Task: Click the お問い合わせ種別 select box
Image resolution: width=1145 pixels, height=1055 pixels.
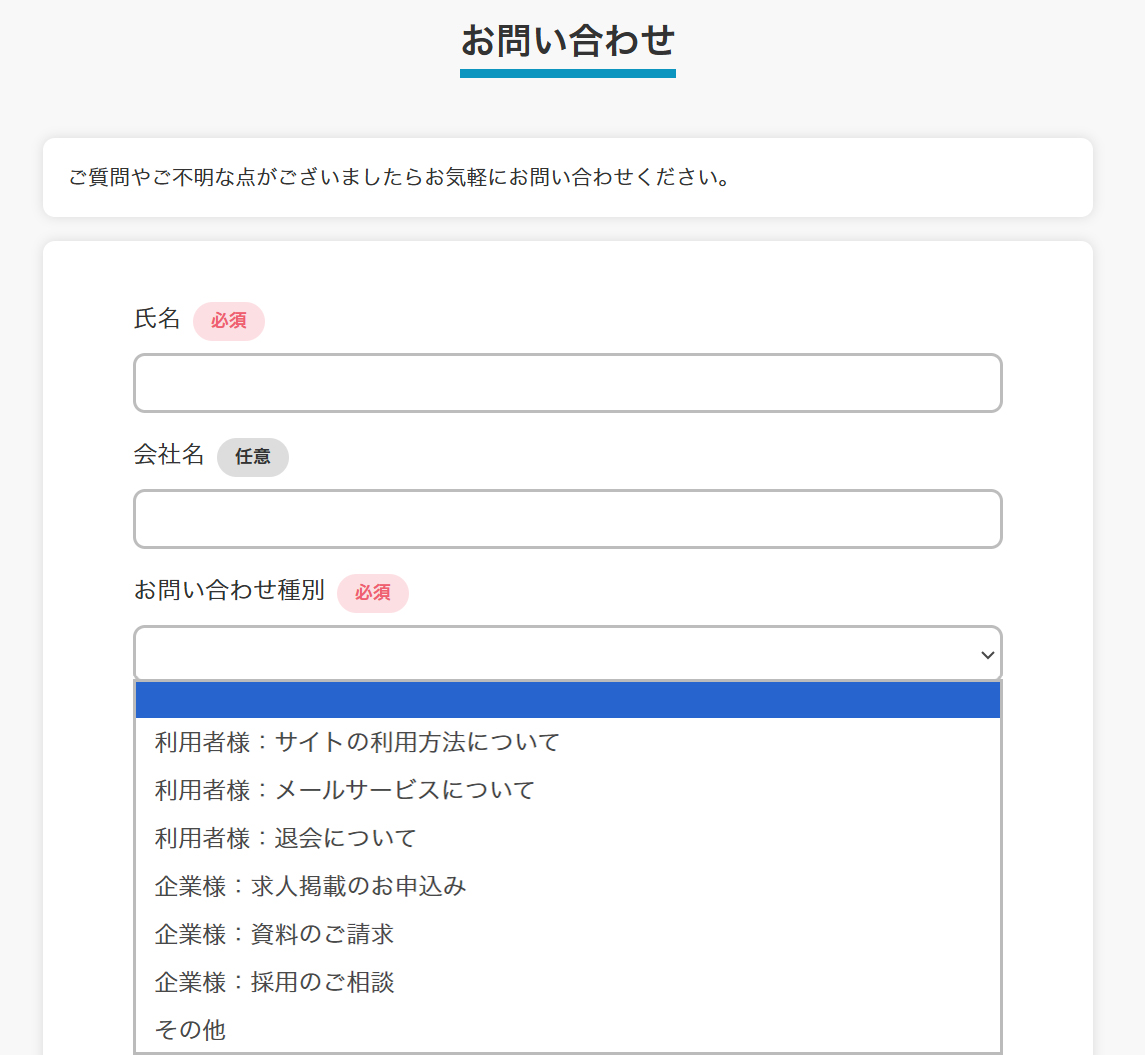Action: pyautogui.click(x=567, y=653)
